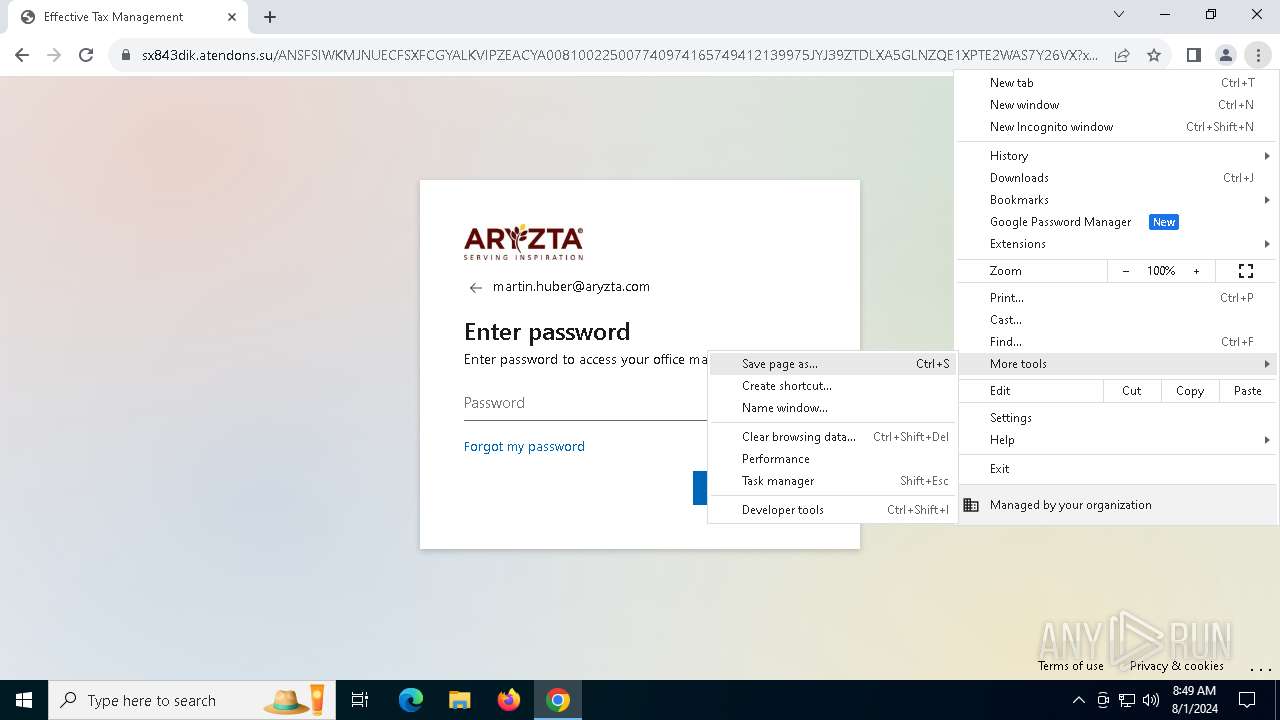Expand the More tools submenu

(x=1117, y=364)
